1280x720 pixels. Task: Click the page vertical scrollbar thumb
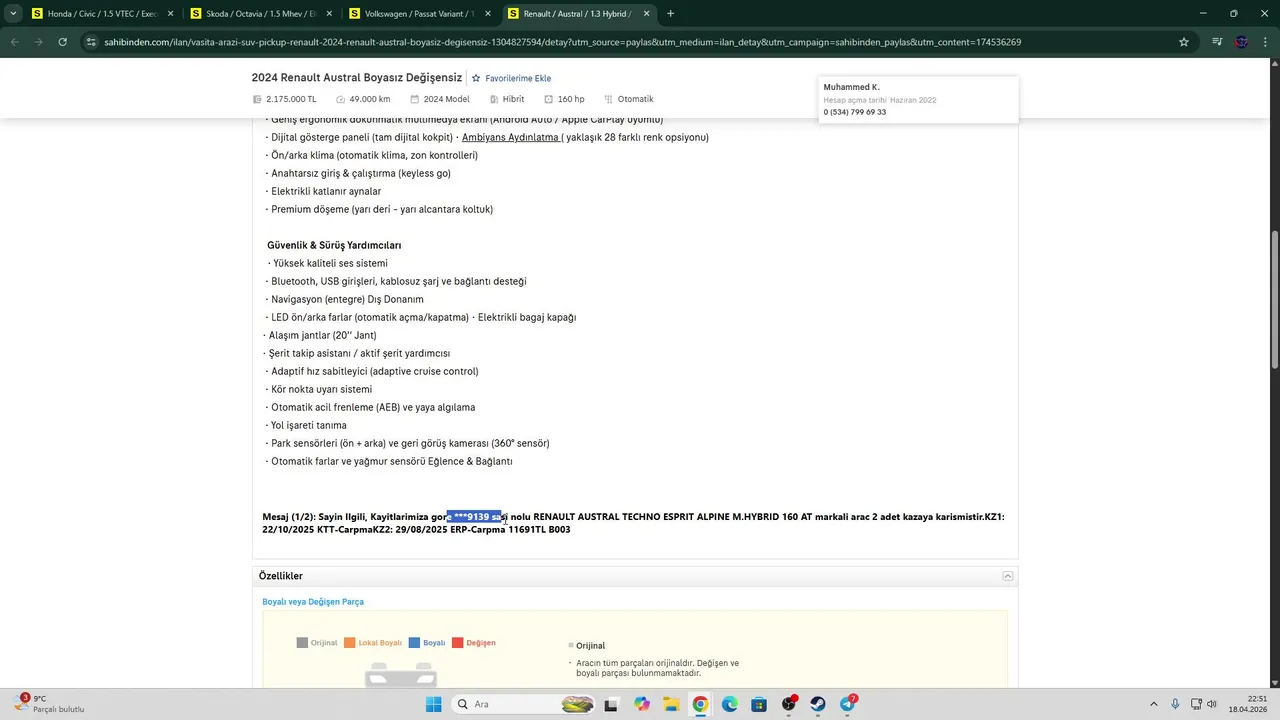(x=1274, y=298)
